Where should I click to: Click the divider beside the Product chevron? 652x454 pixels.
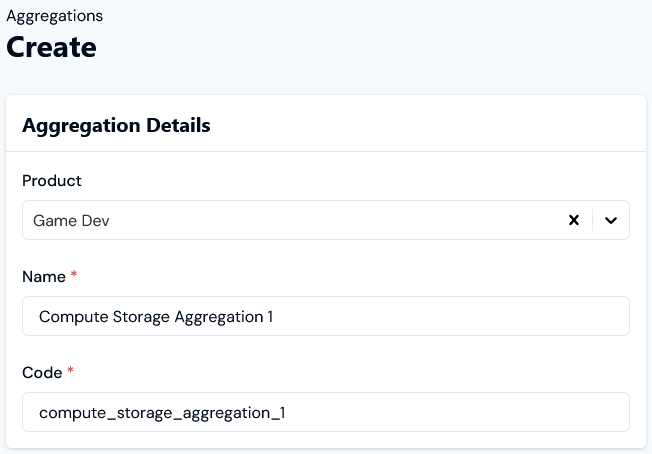coord(592,220)
